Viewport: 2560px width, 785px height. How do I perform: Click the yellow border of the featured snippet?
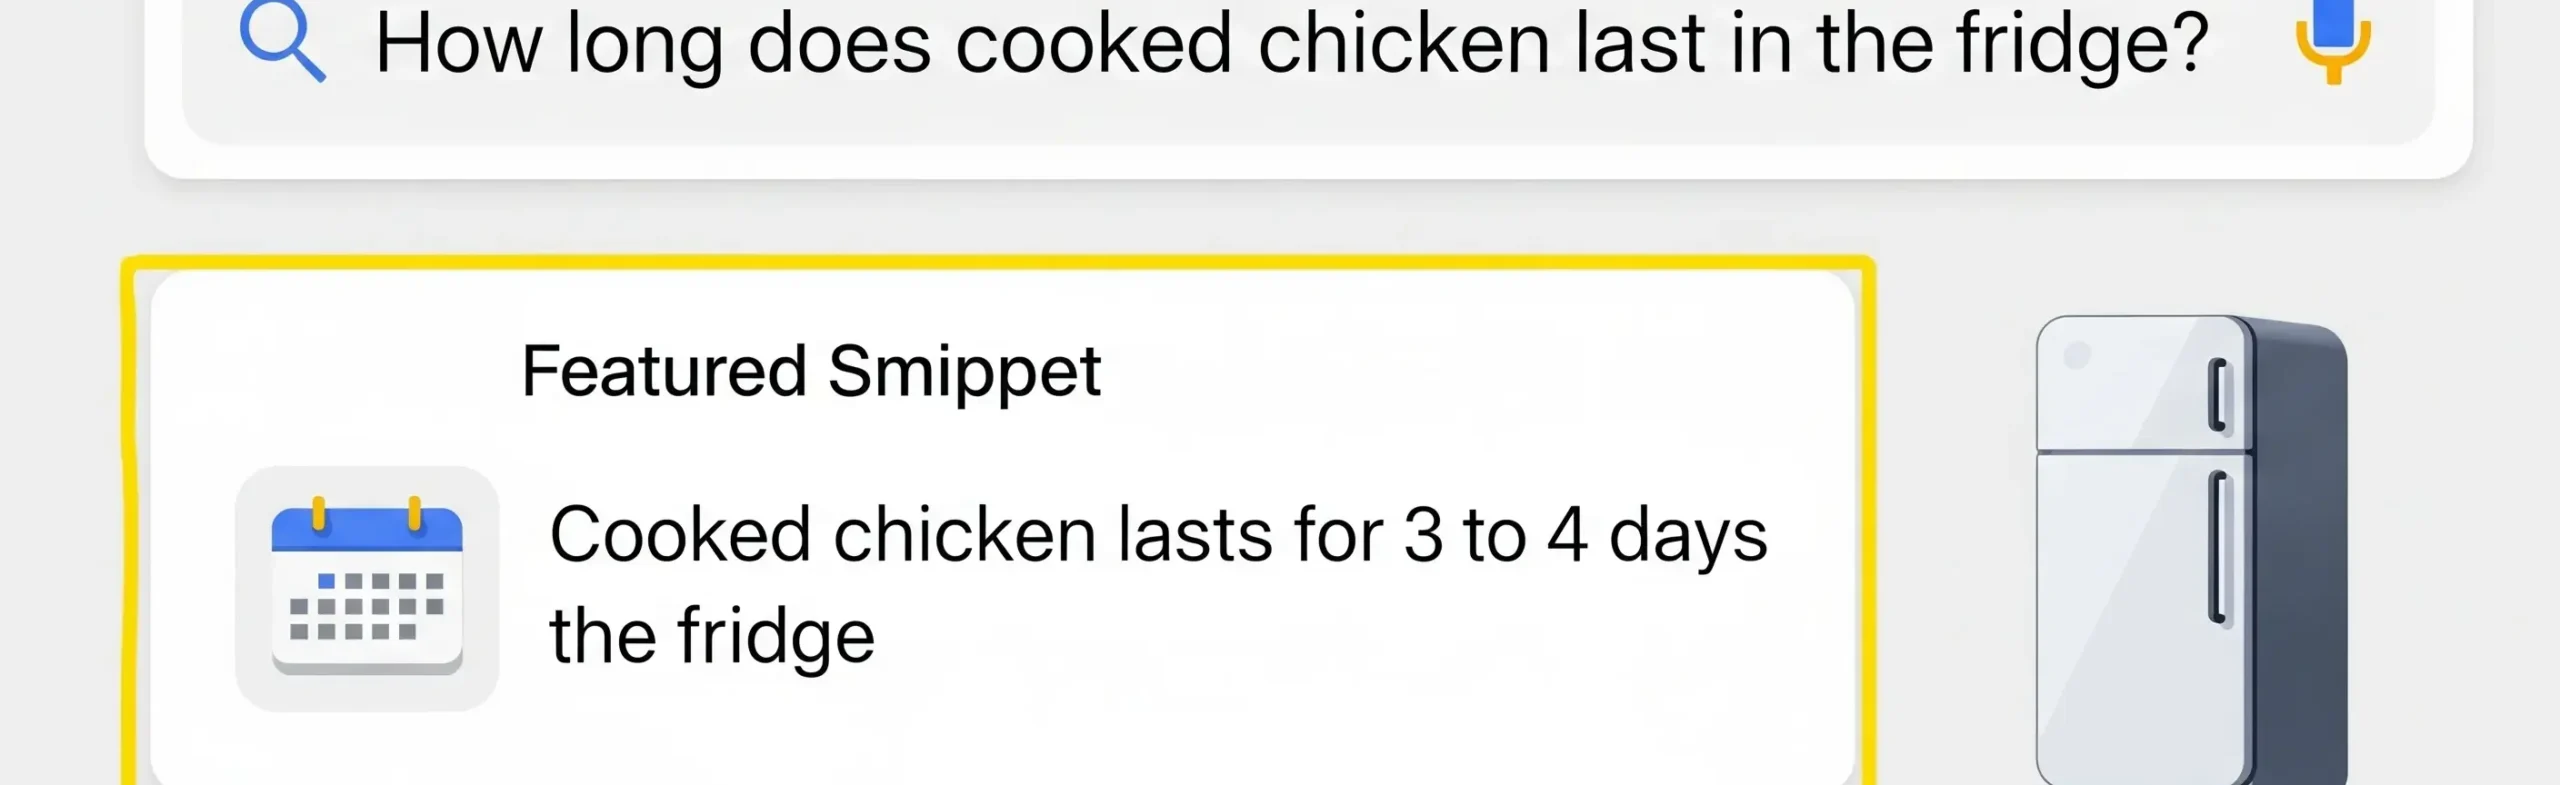pos(1000,263)
